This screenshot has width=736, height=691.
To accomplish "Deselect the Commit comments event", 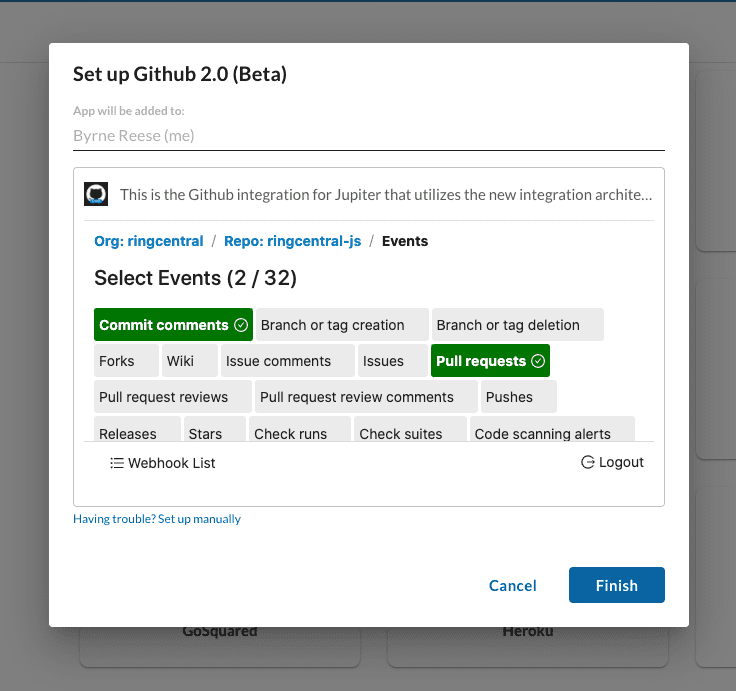I will pyautogui.click(x=173, y=325).
